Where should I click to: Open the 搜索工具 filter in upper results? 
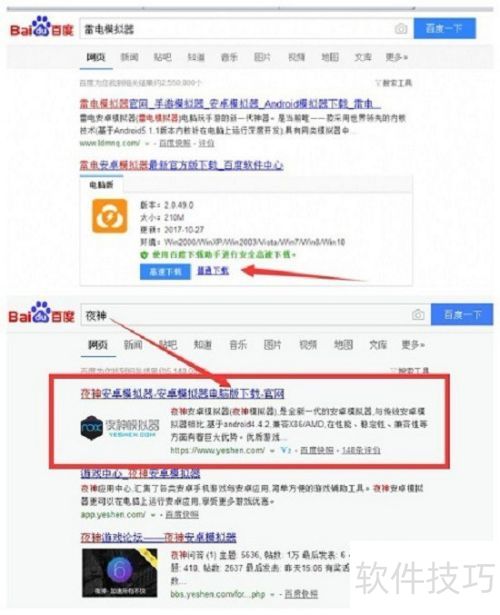click(393, 83)
